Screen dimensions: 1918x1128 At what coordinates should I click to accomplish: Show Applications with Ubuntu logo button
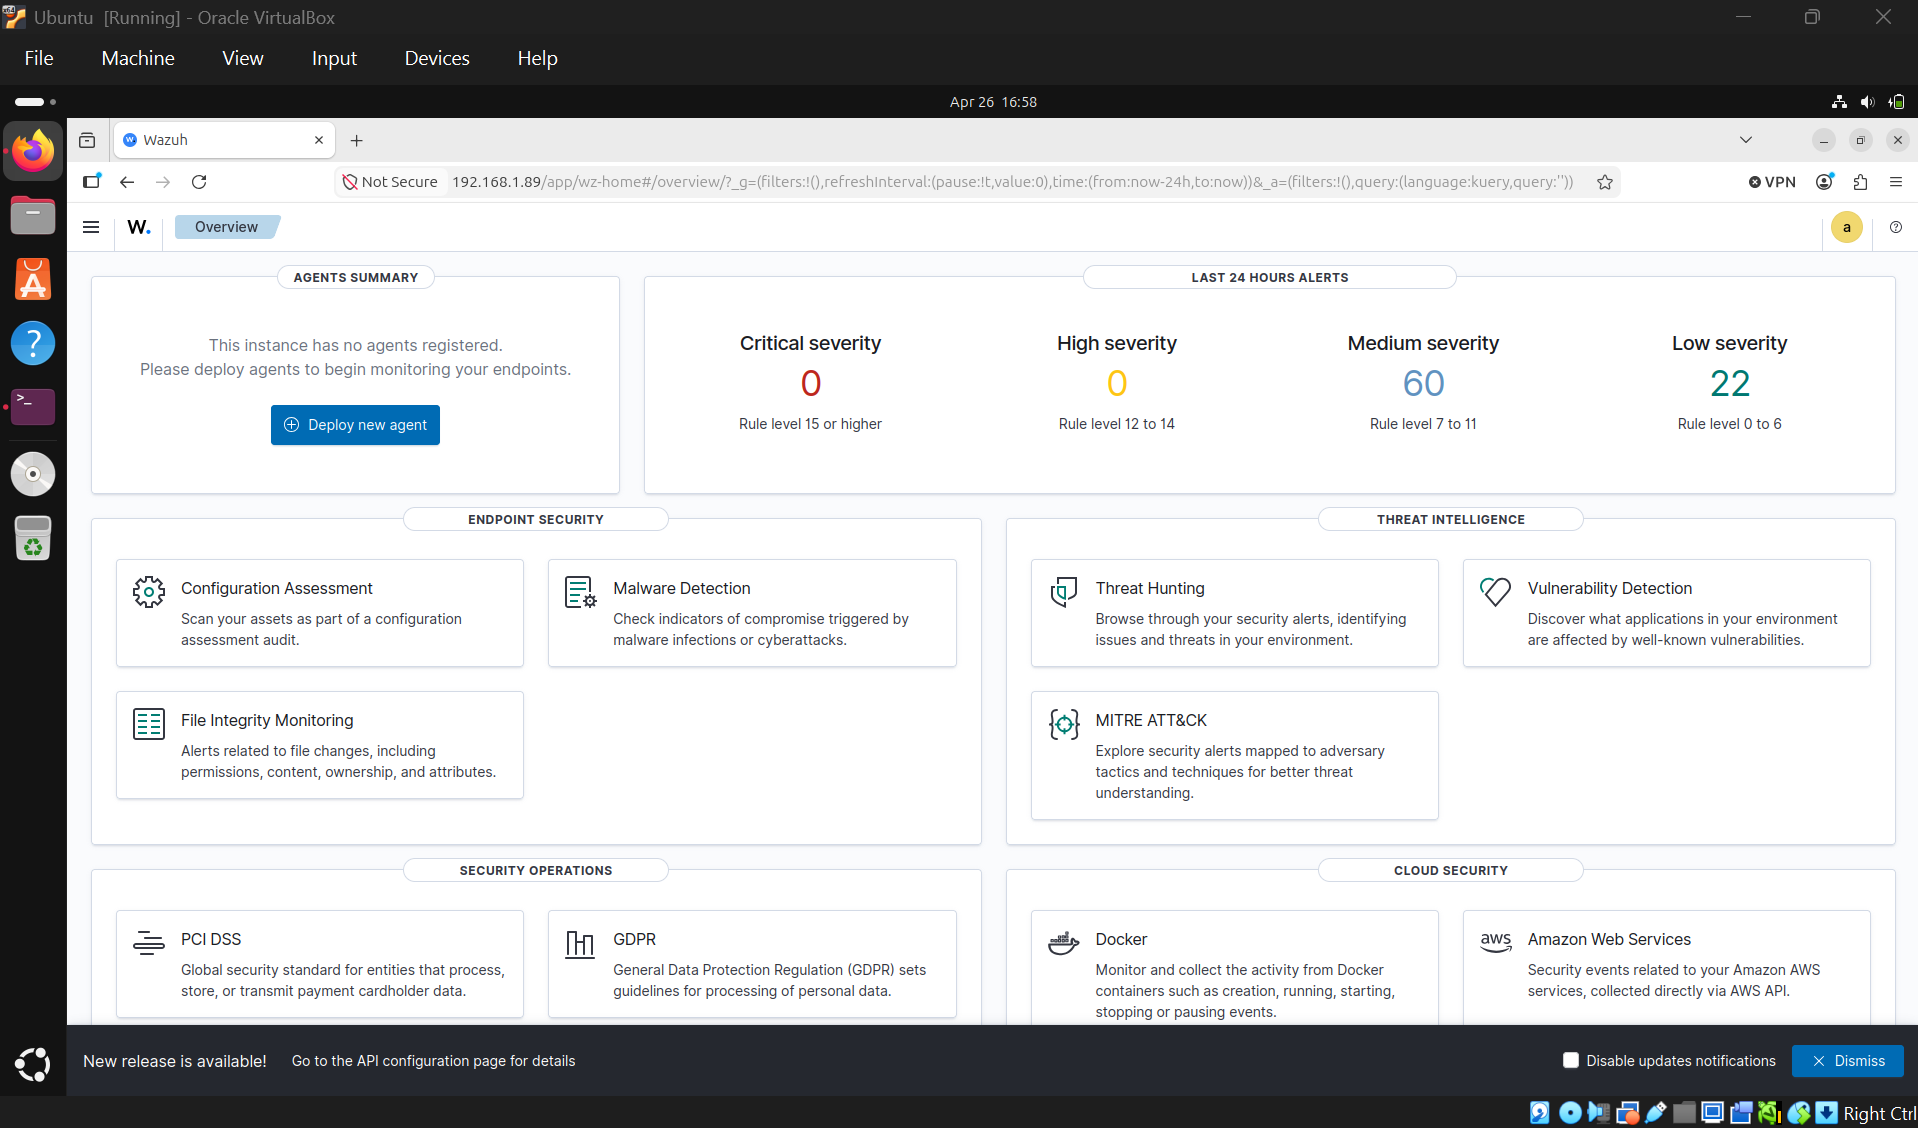pyautogui.click(x=33, y=1064)
